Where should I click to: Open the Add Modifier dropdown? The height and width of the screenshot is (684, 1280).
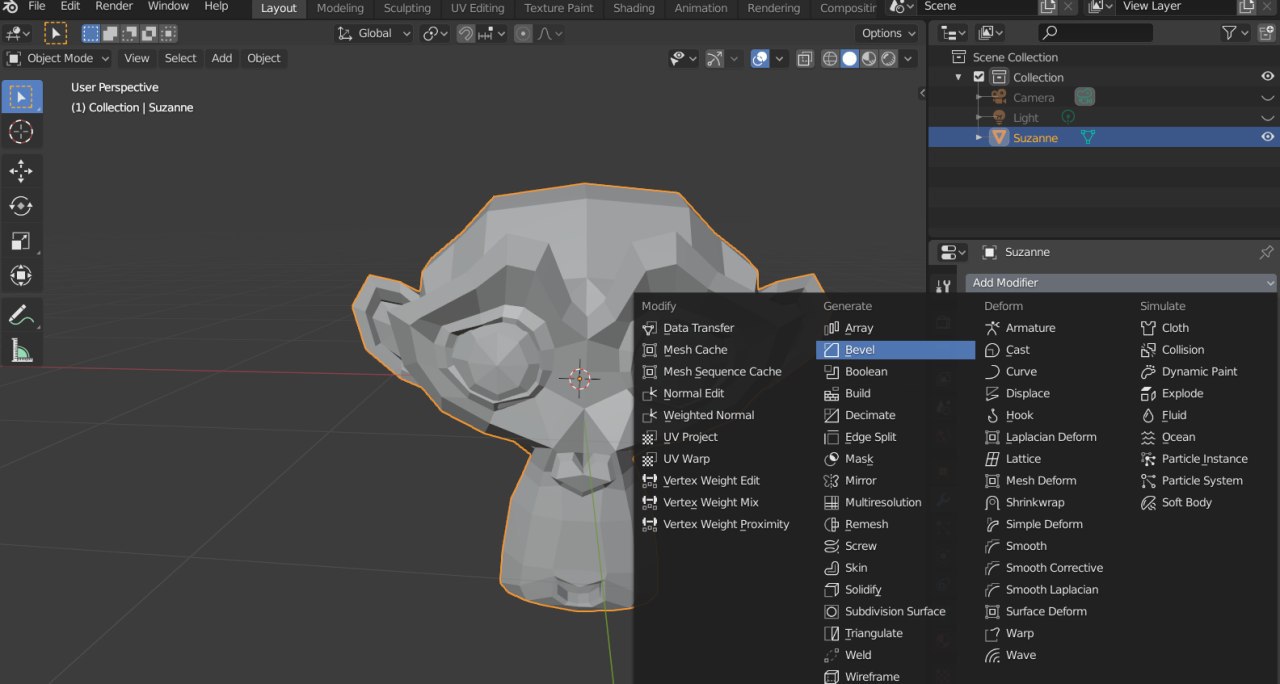[1121, 283]
